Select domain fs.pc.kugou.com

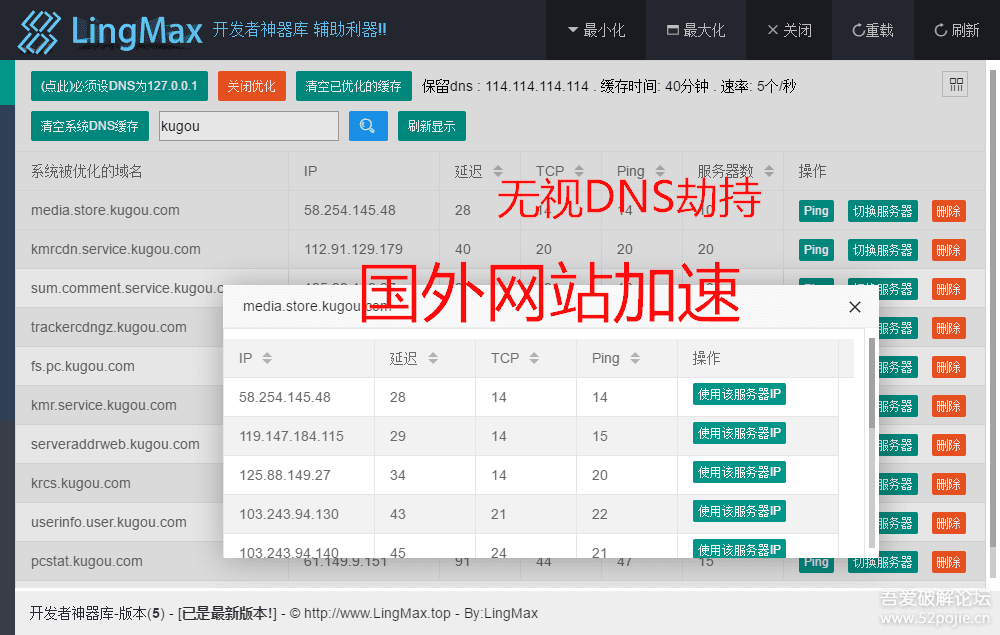83,367
